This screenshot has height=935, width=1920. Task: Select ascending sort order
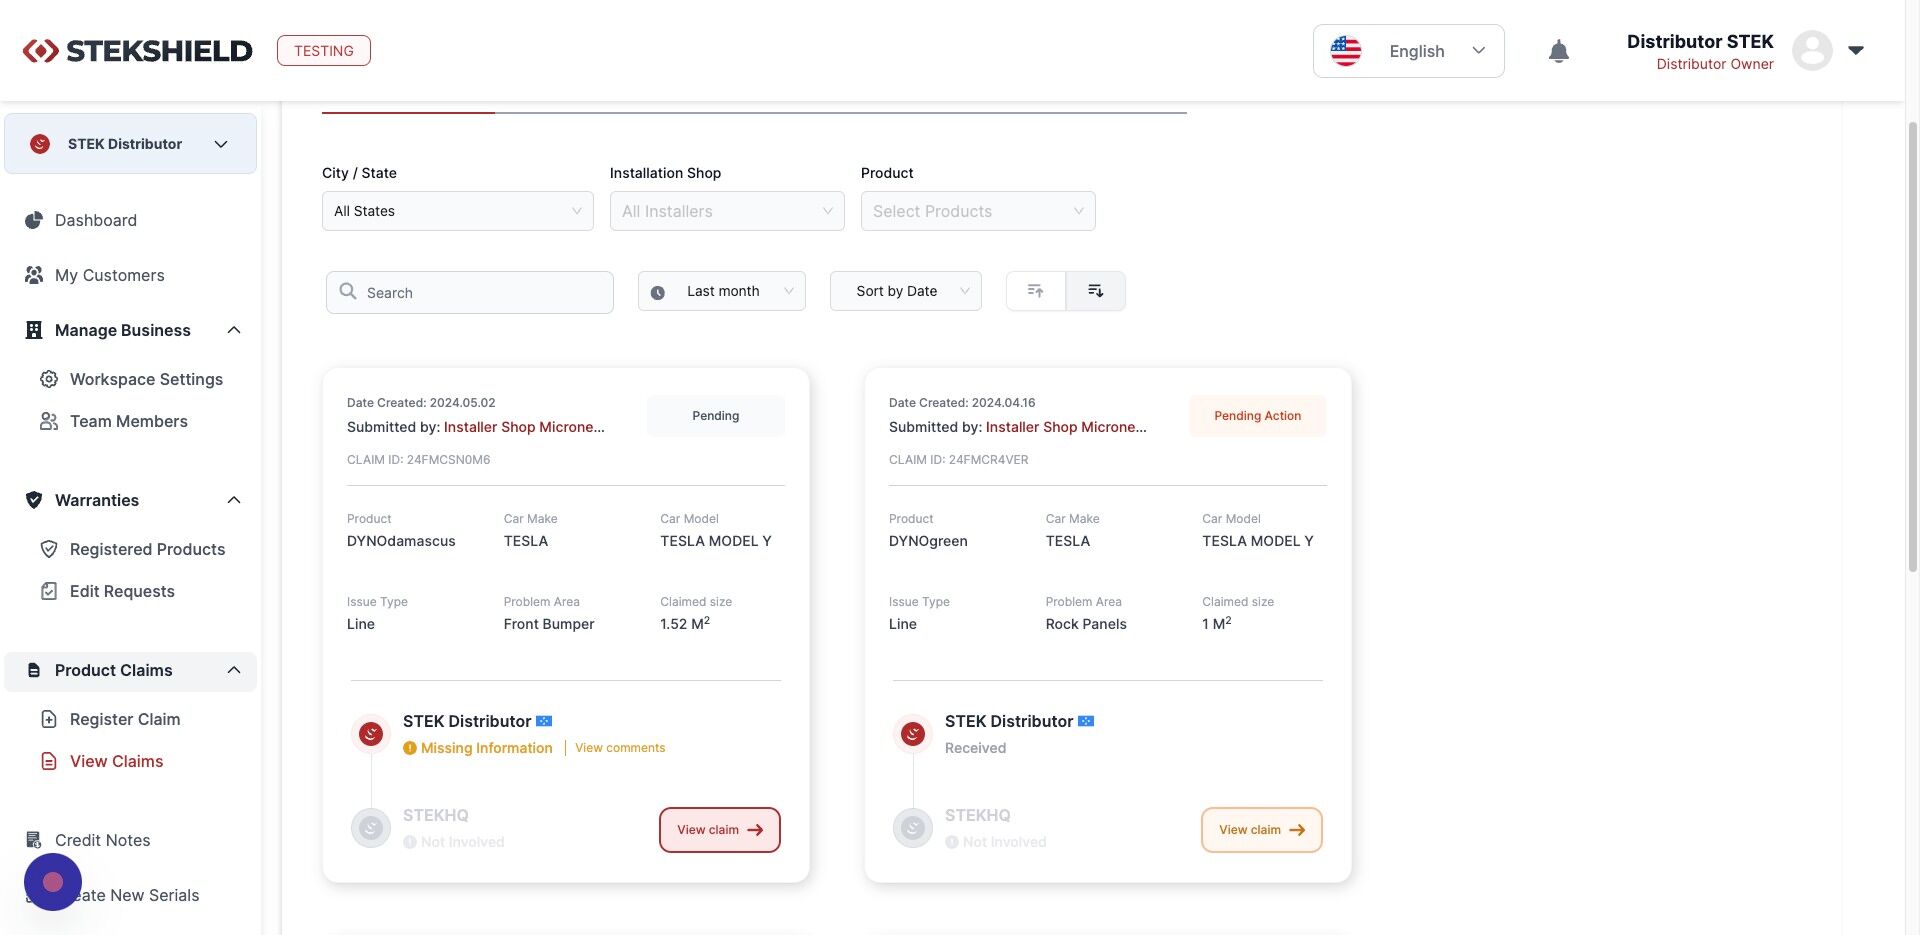click(x=1036, y=291)
